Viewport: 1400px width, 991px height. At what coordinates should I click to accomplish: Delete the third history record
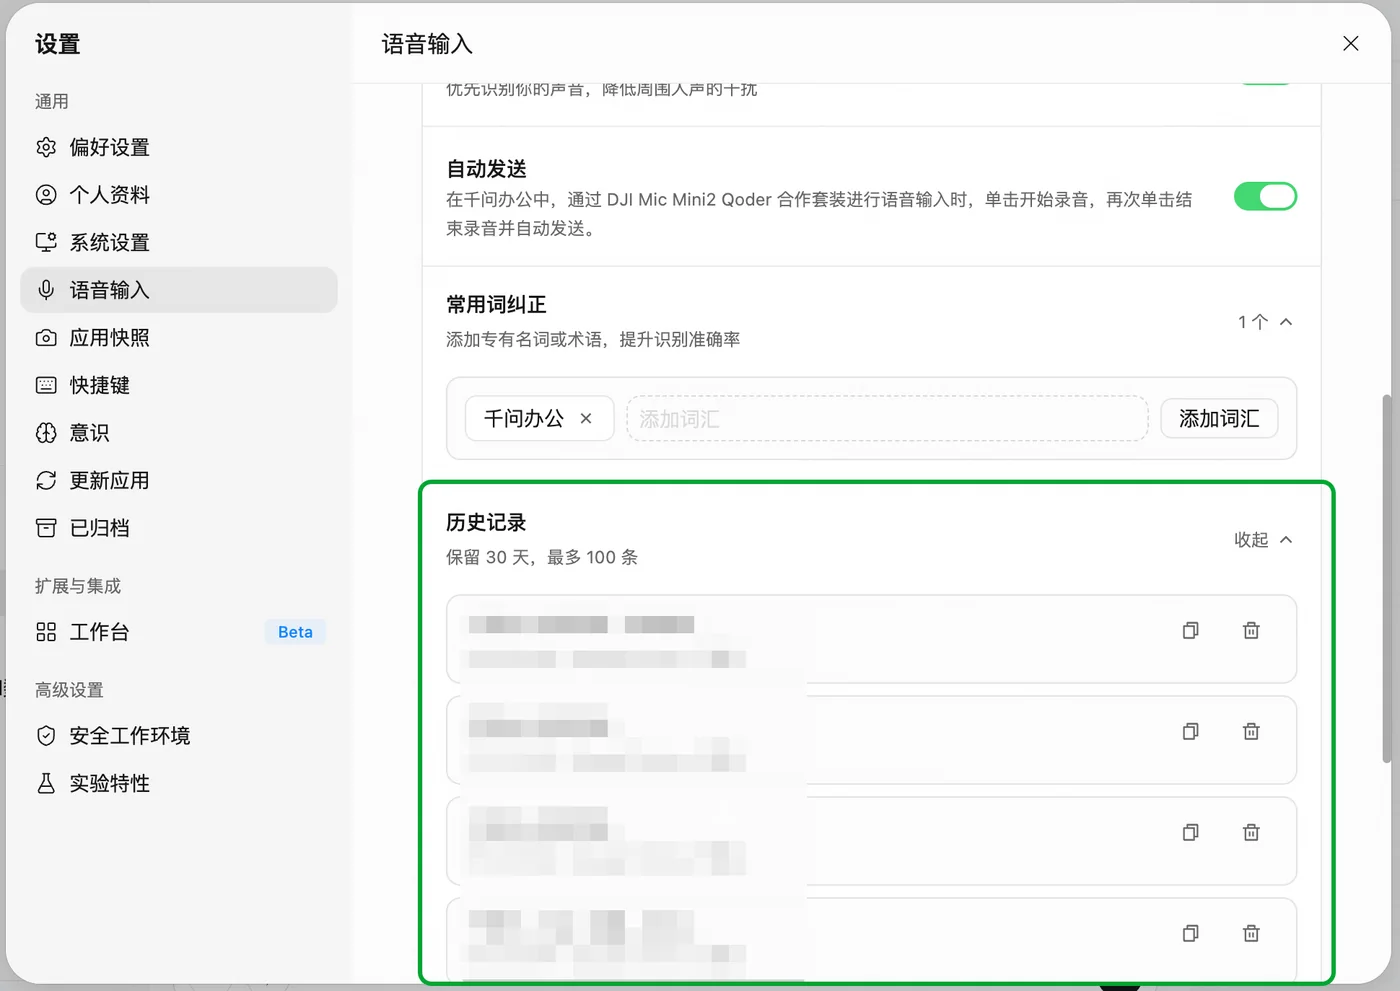[1251, 832]
